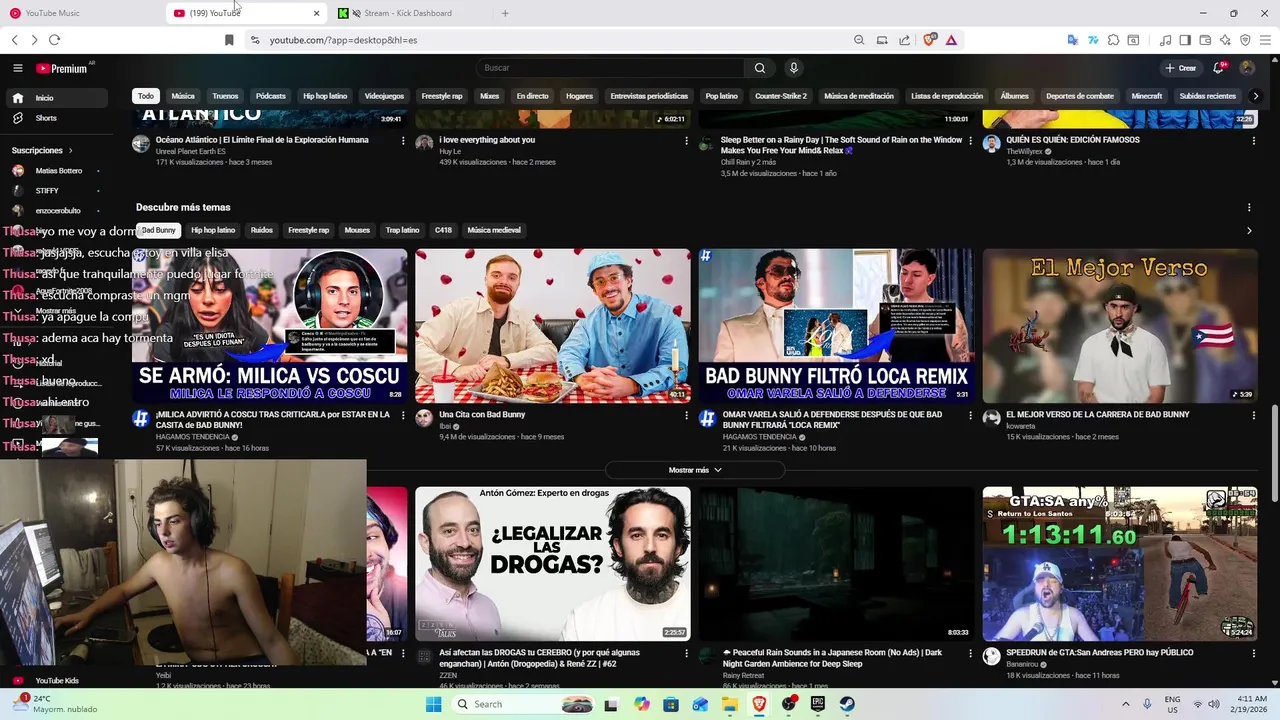Open STIFFY subscription channel
Image resolution: width=1280 pixels, height=720 pixels.
[47, 190]
